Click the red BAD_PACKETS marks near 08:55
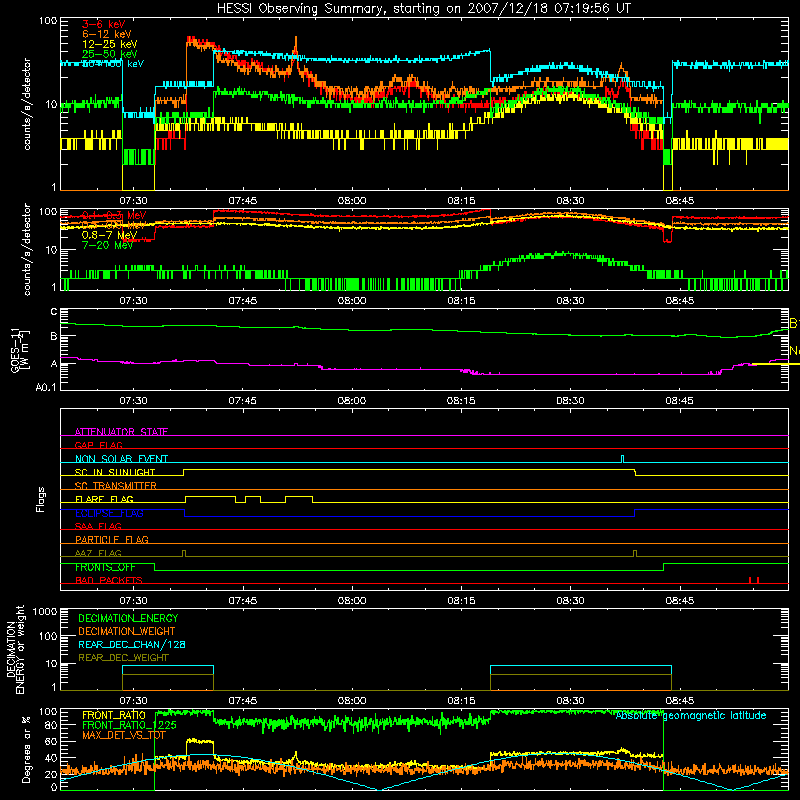Image resolution: width=800 pixels, height=800 pixels. [754, 580]
